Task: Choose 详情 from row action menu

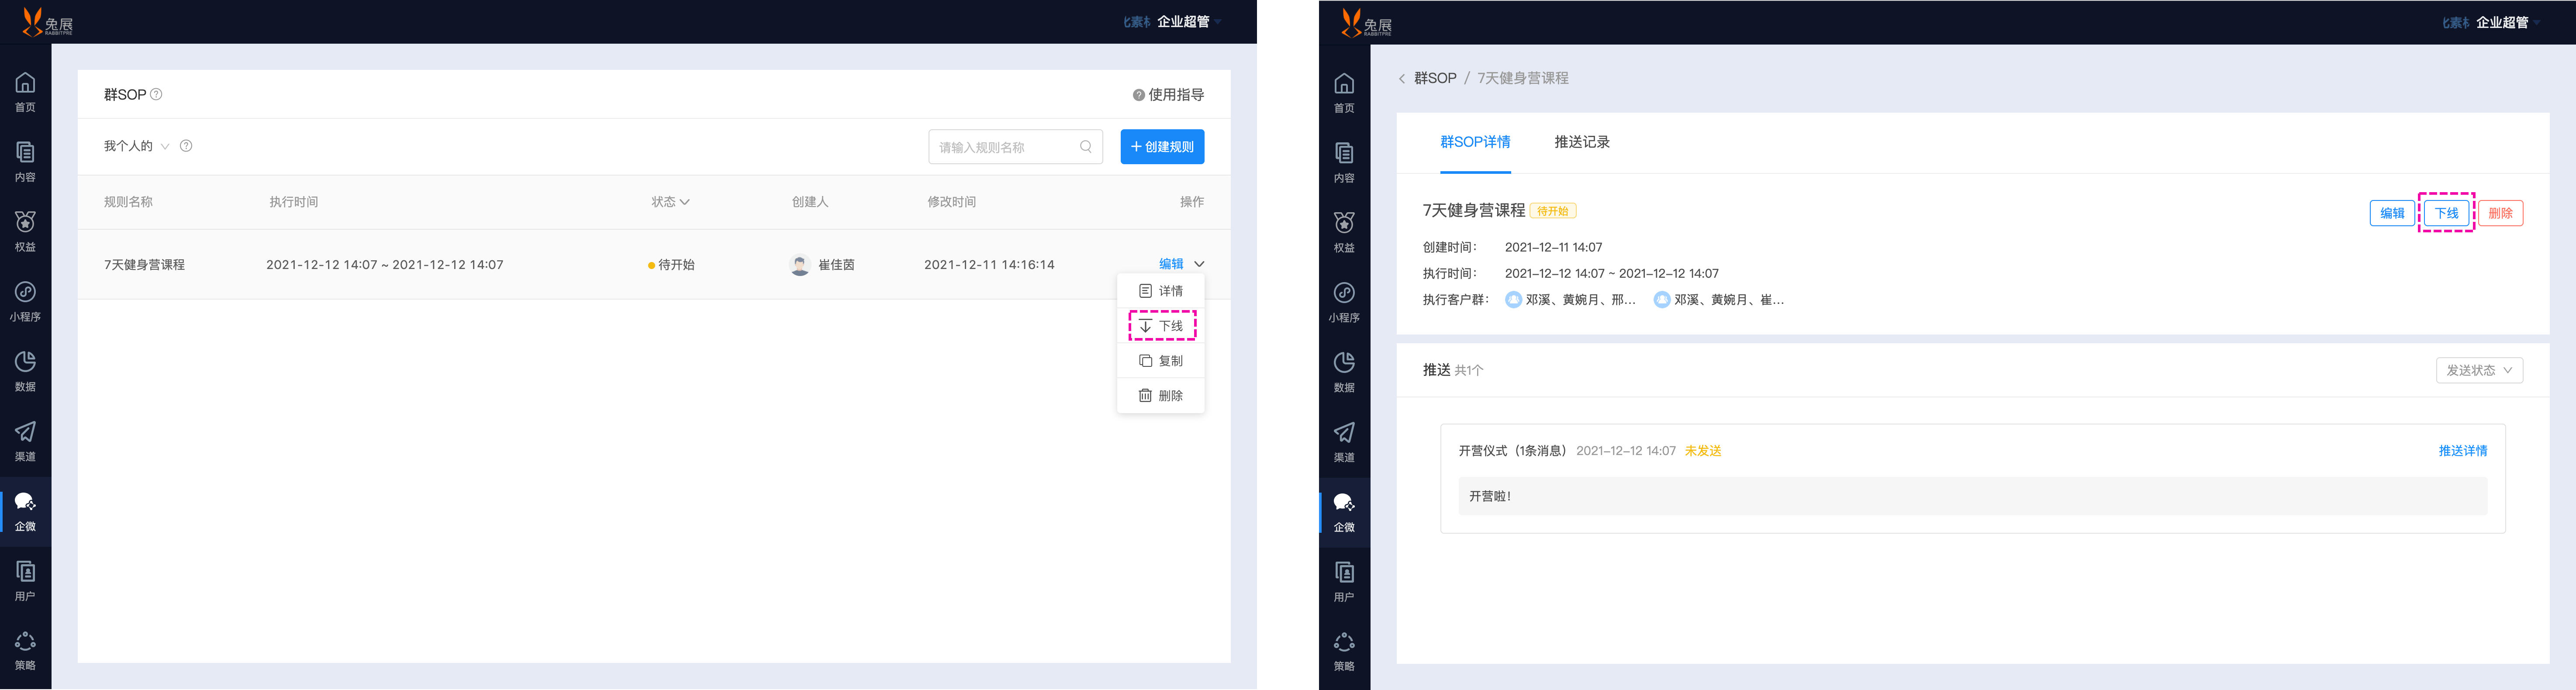Action: pos(1161,291)
